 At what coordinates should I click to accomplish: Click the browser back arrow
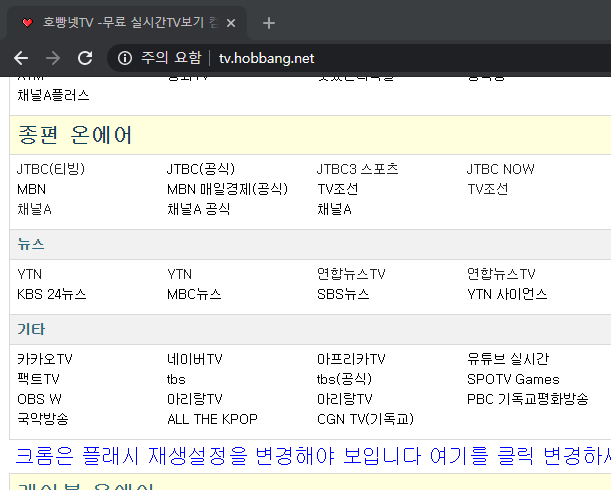[x=21, y=58]
